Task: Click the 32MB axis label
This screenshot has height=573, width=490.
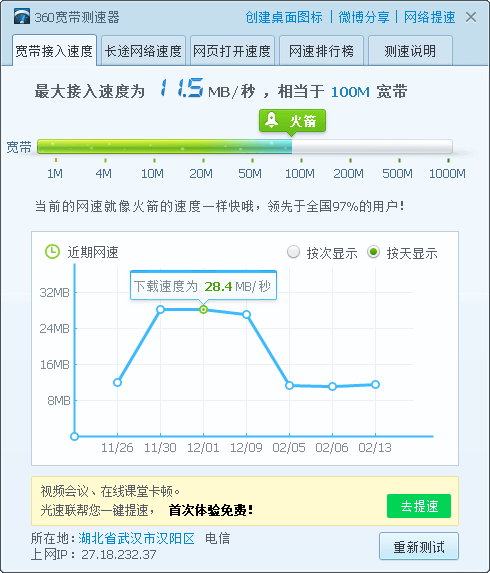Action: [54, 293]
